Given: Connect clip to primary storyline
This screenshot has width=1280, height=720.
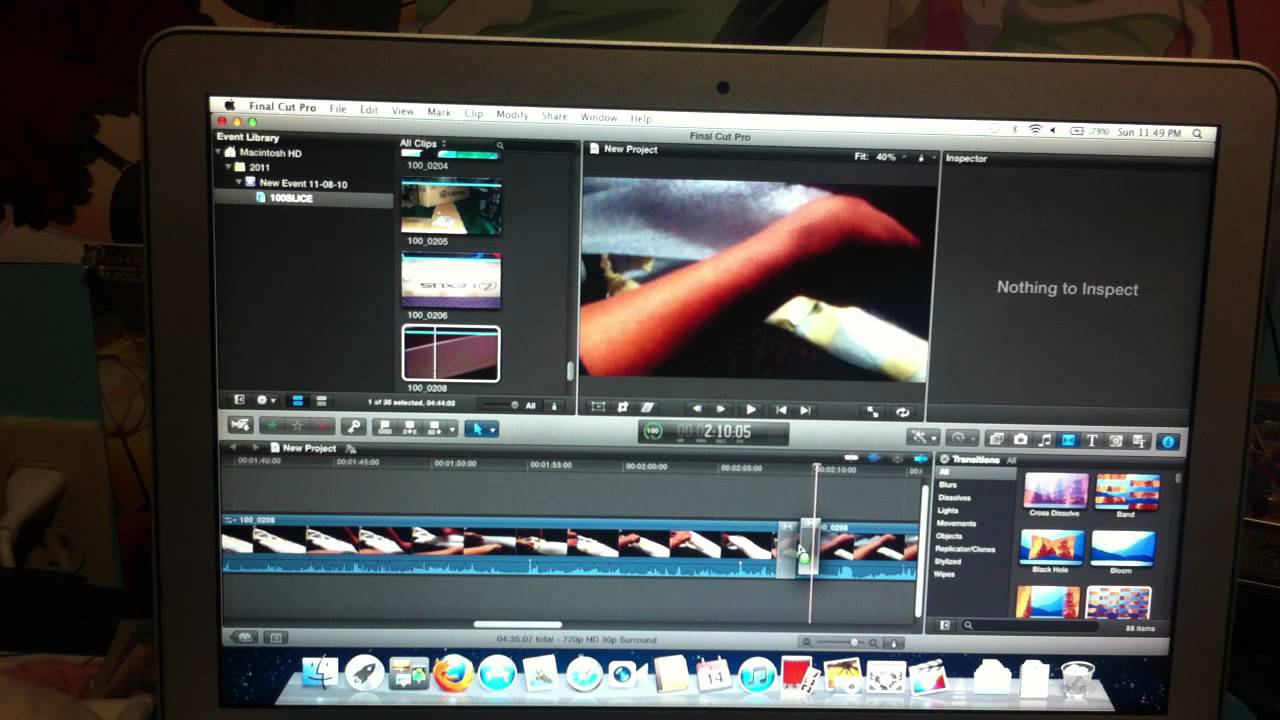Looking at the screenshot, I should pyautogui.click(x=384, y=427).
